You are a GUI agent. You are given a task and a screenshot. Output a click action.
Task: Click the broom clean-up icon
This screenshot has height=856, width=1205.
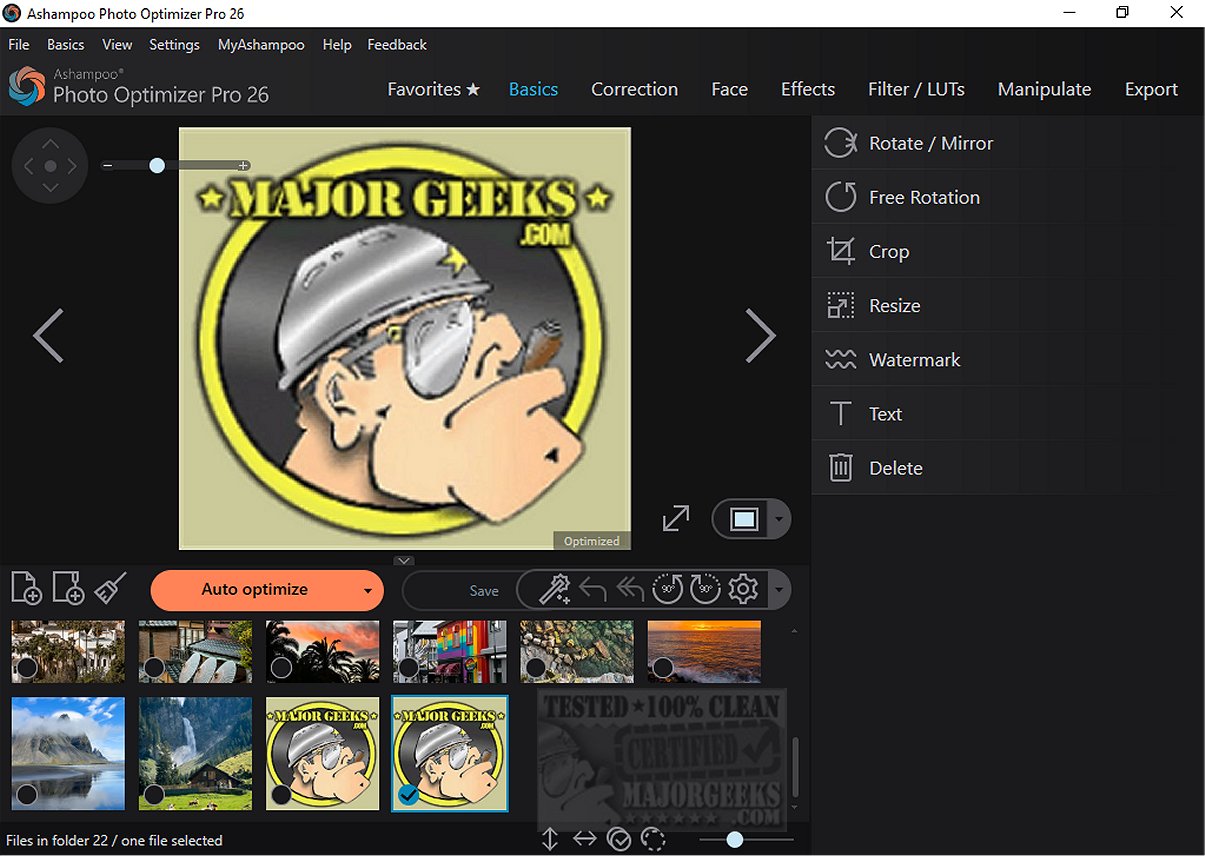coord(110,589)
